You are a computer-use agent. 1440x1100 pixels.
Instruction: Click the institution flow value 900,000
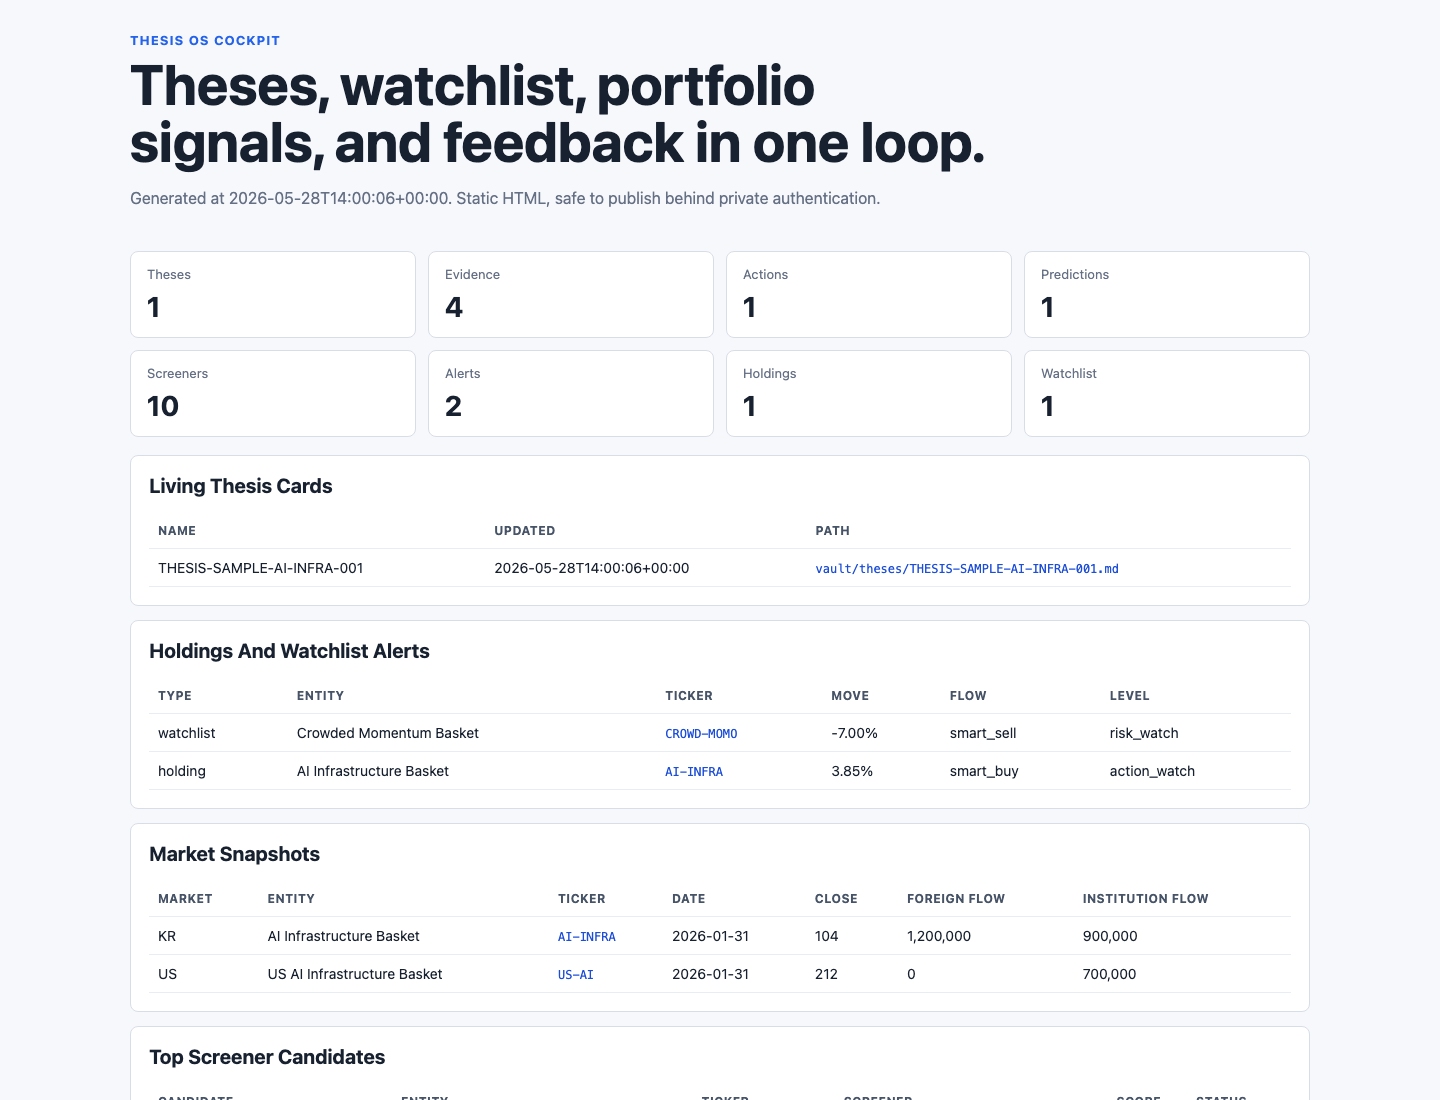coord(1110,936)
